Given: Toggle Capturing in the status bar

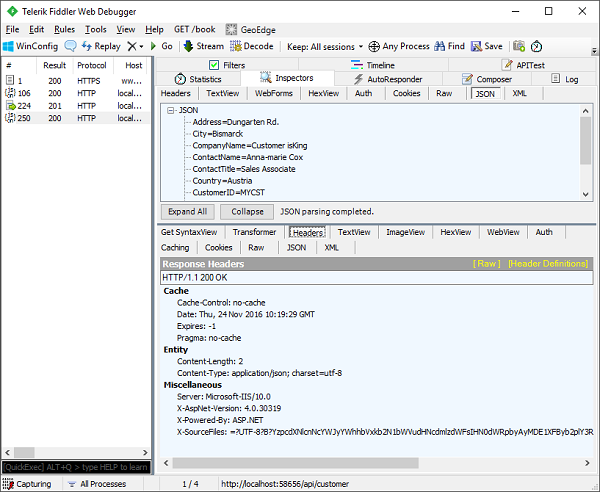Looking at the screenshot, I should tap(27, 484).
